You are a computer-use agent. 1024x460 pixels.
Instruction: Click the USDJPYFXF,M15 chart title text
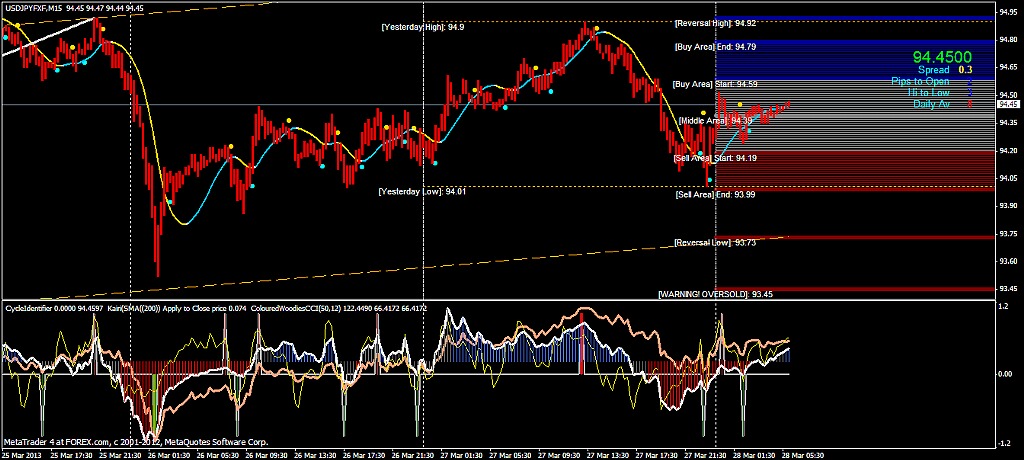pos(33,8)
